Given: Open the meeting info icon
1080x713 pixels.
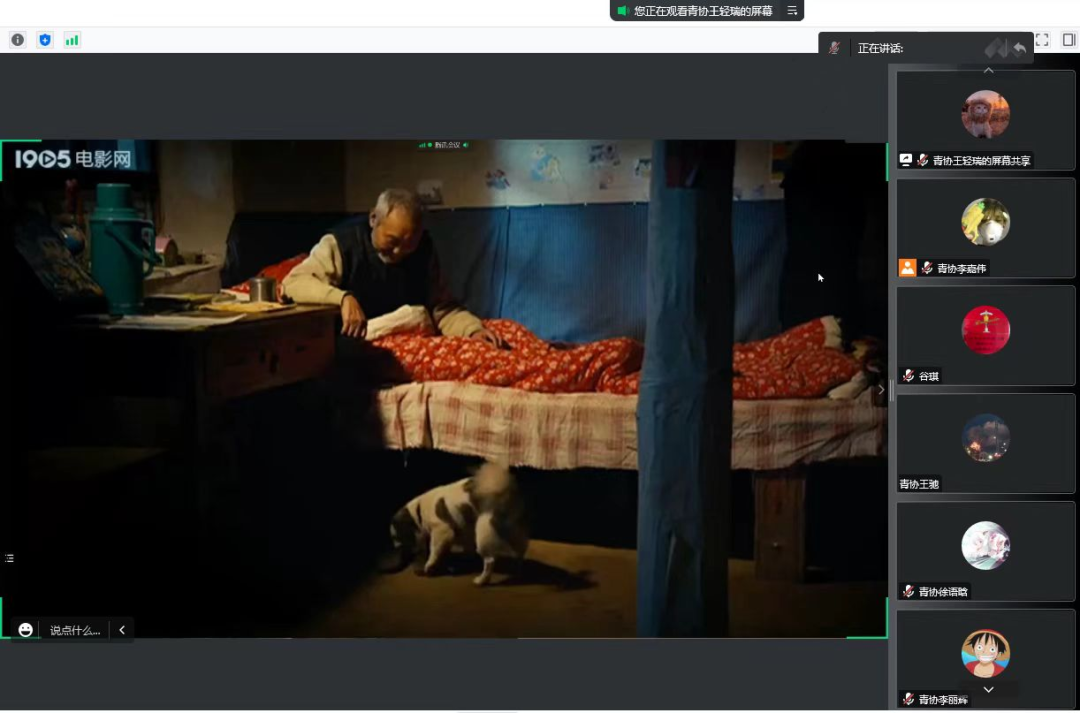Looking at the screenshot, I should (17, 40).
